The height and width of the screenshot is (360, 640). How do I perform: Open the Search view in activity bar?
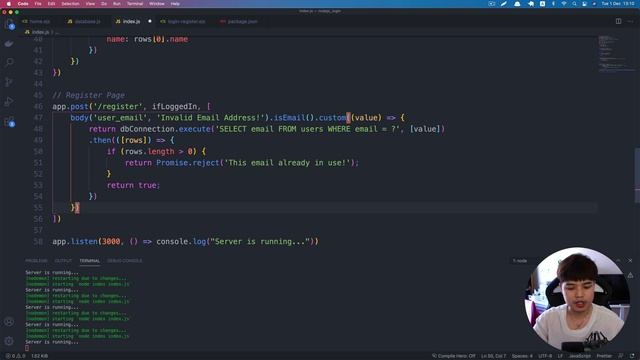coord(9,62)
